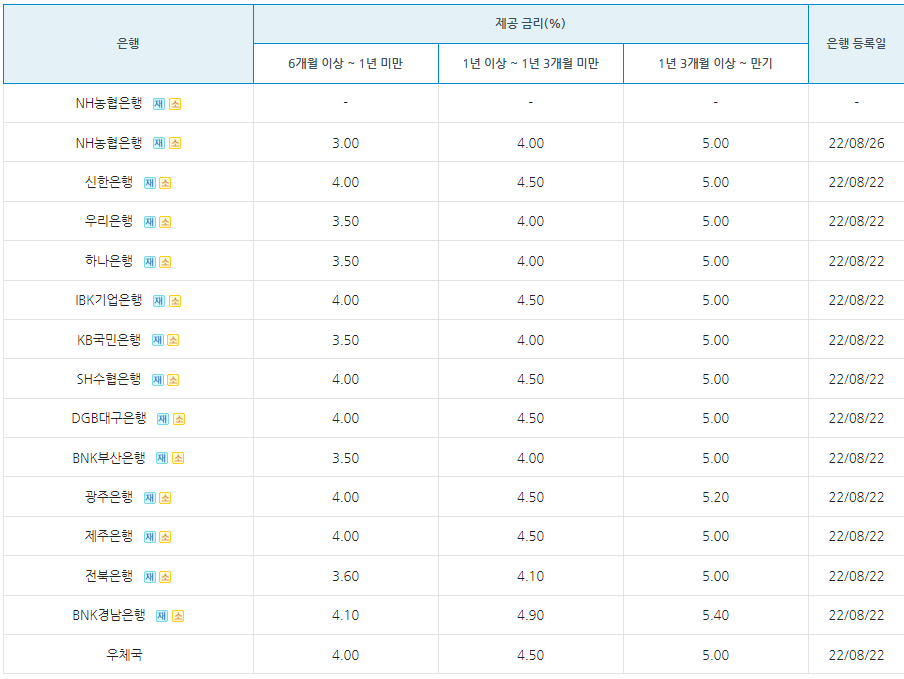
Task: Click the 22/08/26 registration date
Action: click(x=856, y=144)
